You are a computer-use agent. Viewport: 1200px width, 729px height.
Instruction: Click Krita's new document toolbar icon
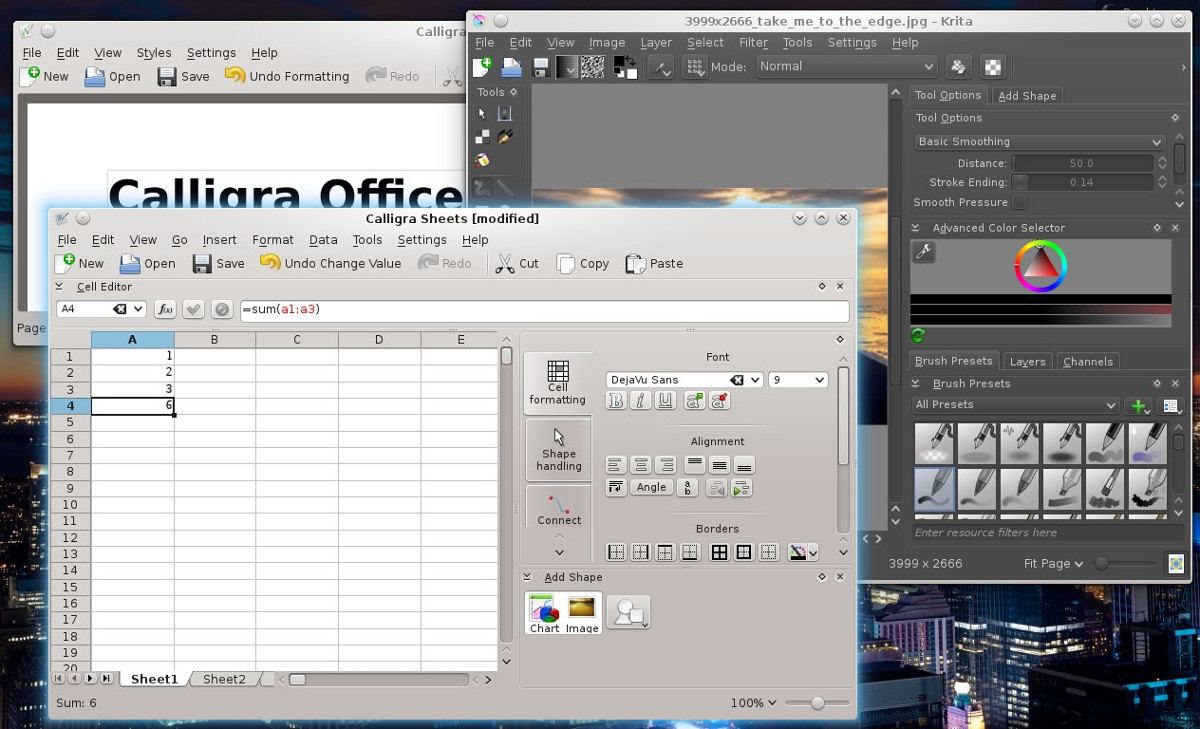coord(483,67)
